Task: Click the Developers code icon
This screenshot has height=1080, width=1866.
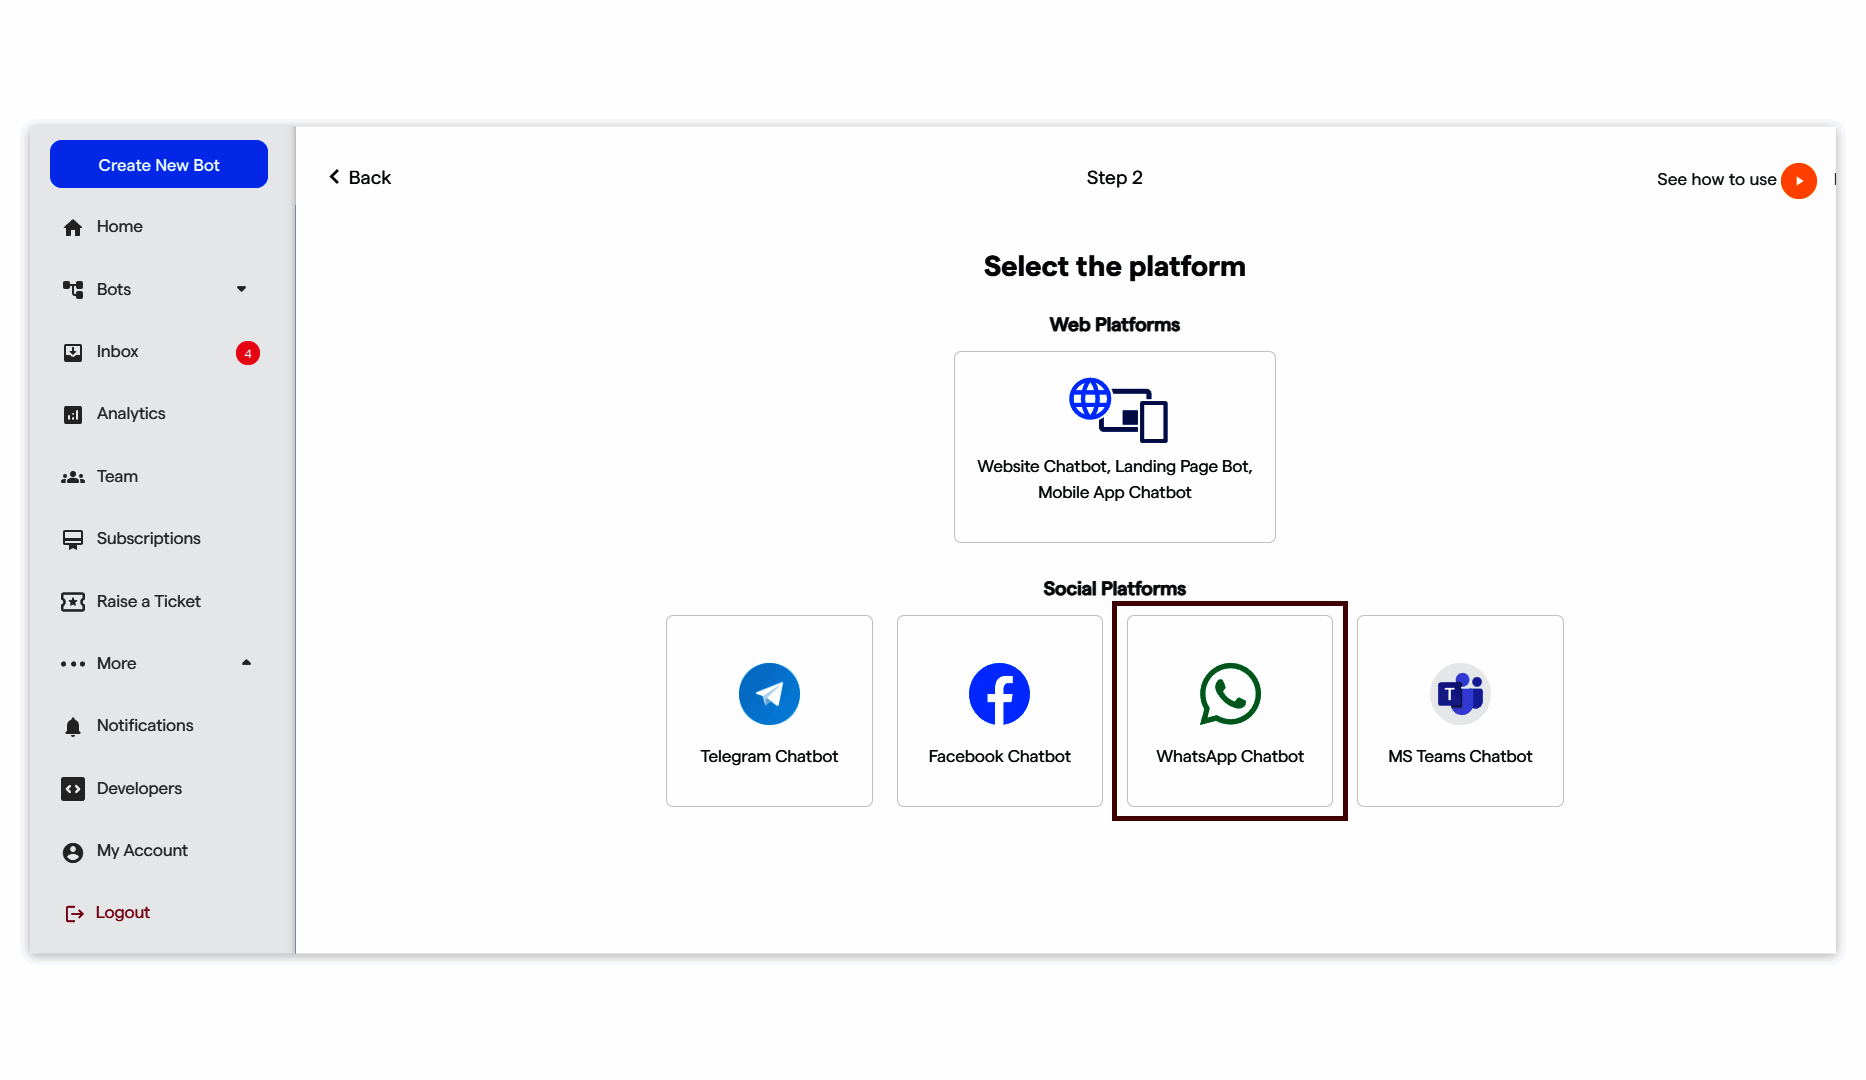Action: click(73, 789)
